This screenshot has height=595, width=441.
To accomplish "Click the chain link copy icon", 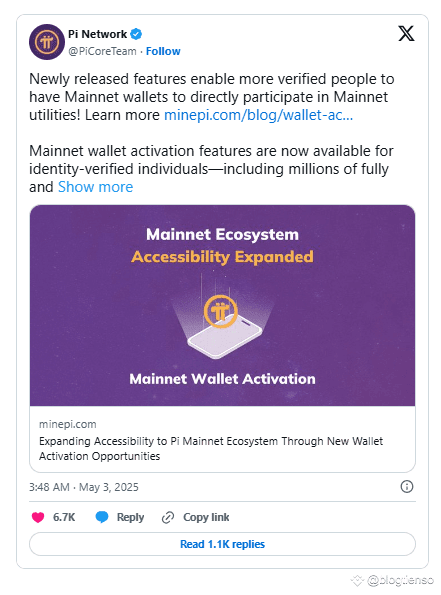I will pos(168,517).
